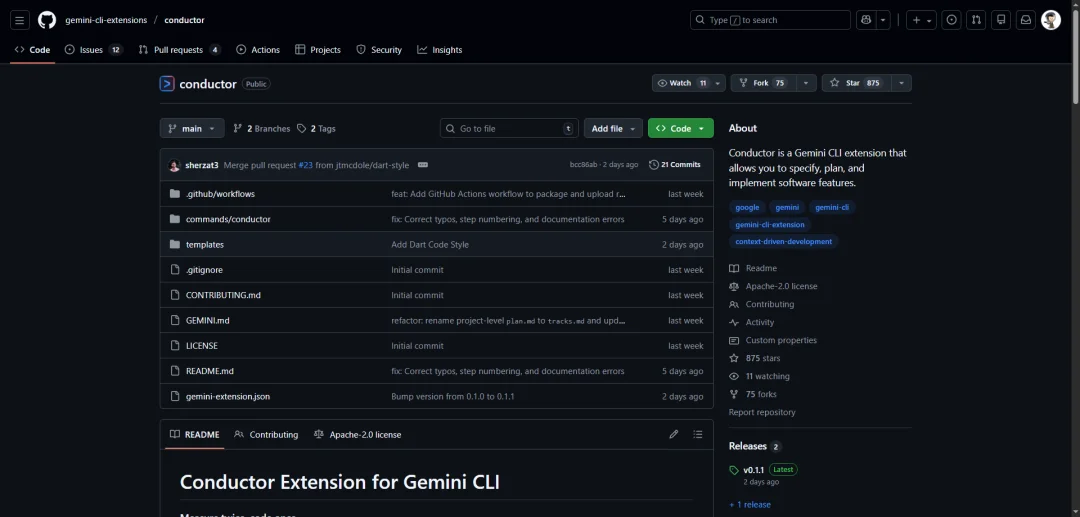Open release v0.1.1 link
Image resolution: width=1080 pixels, height=517 pixels.
tap(754, 469)
